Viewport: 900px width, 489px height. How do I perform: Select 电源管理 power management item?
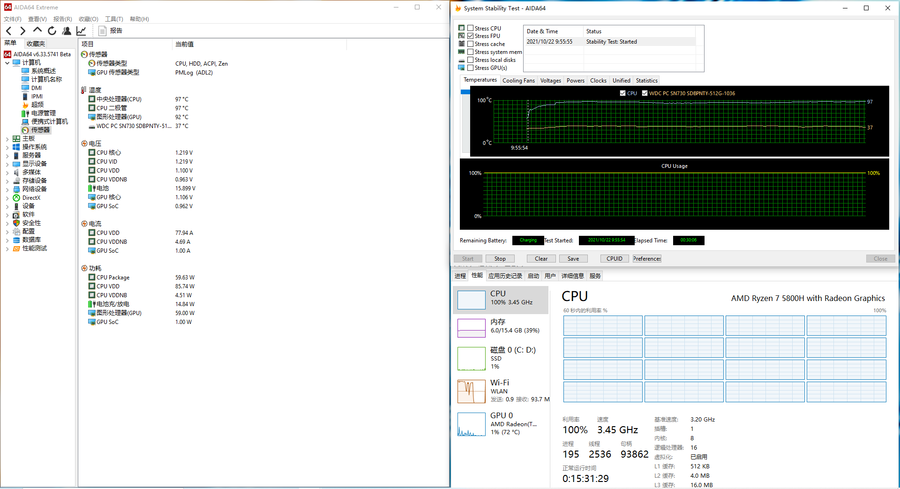coord(38,113)
